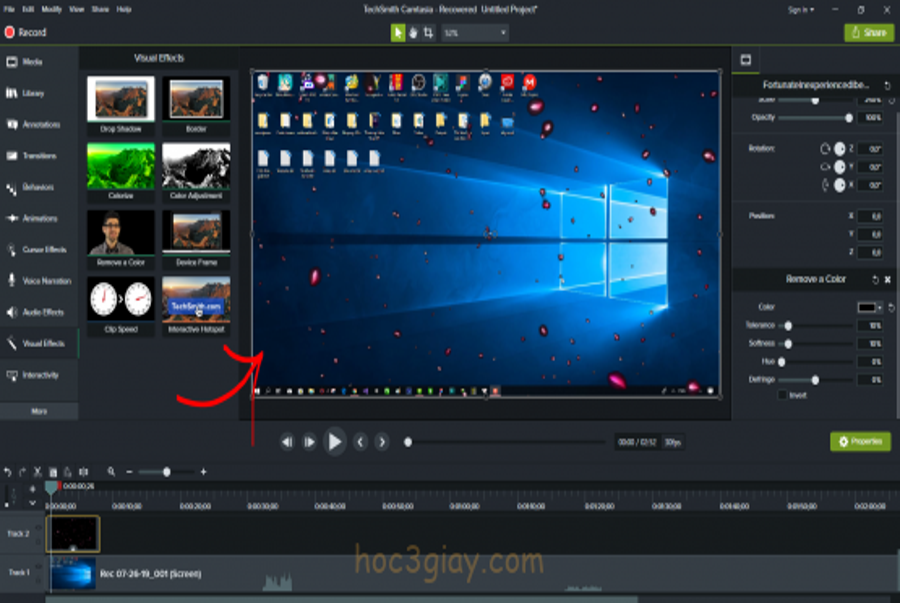Pick the Color Adjustment effect
Viewport: 900px width, 603px height.
point(196,172)
